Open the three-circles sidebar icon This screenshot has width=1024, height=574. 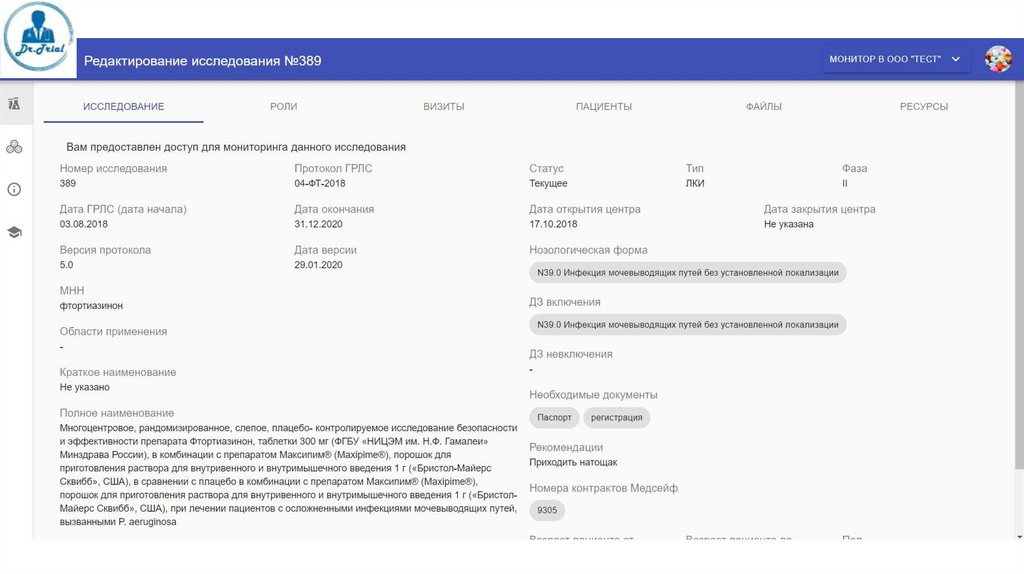tap(14, 147)
